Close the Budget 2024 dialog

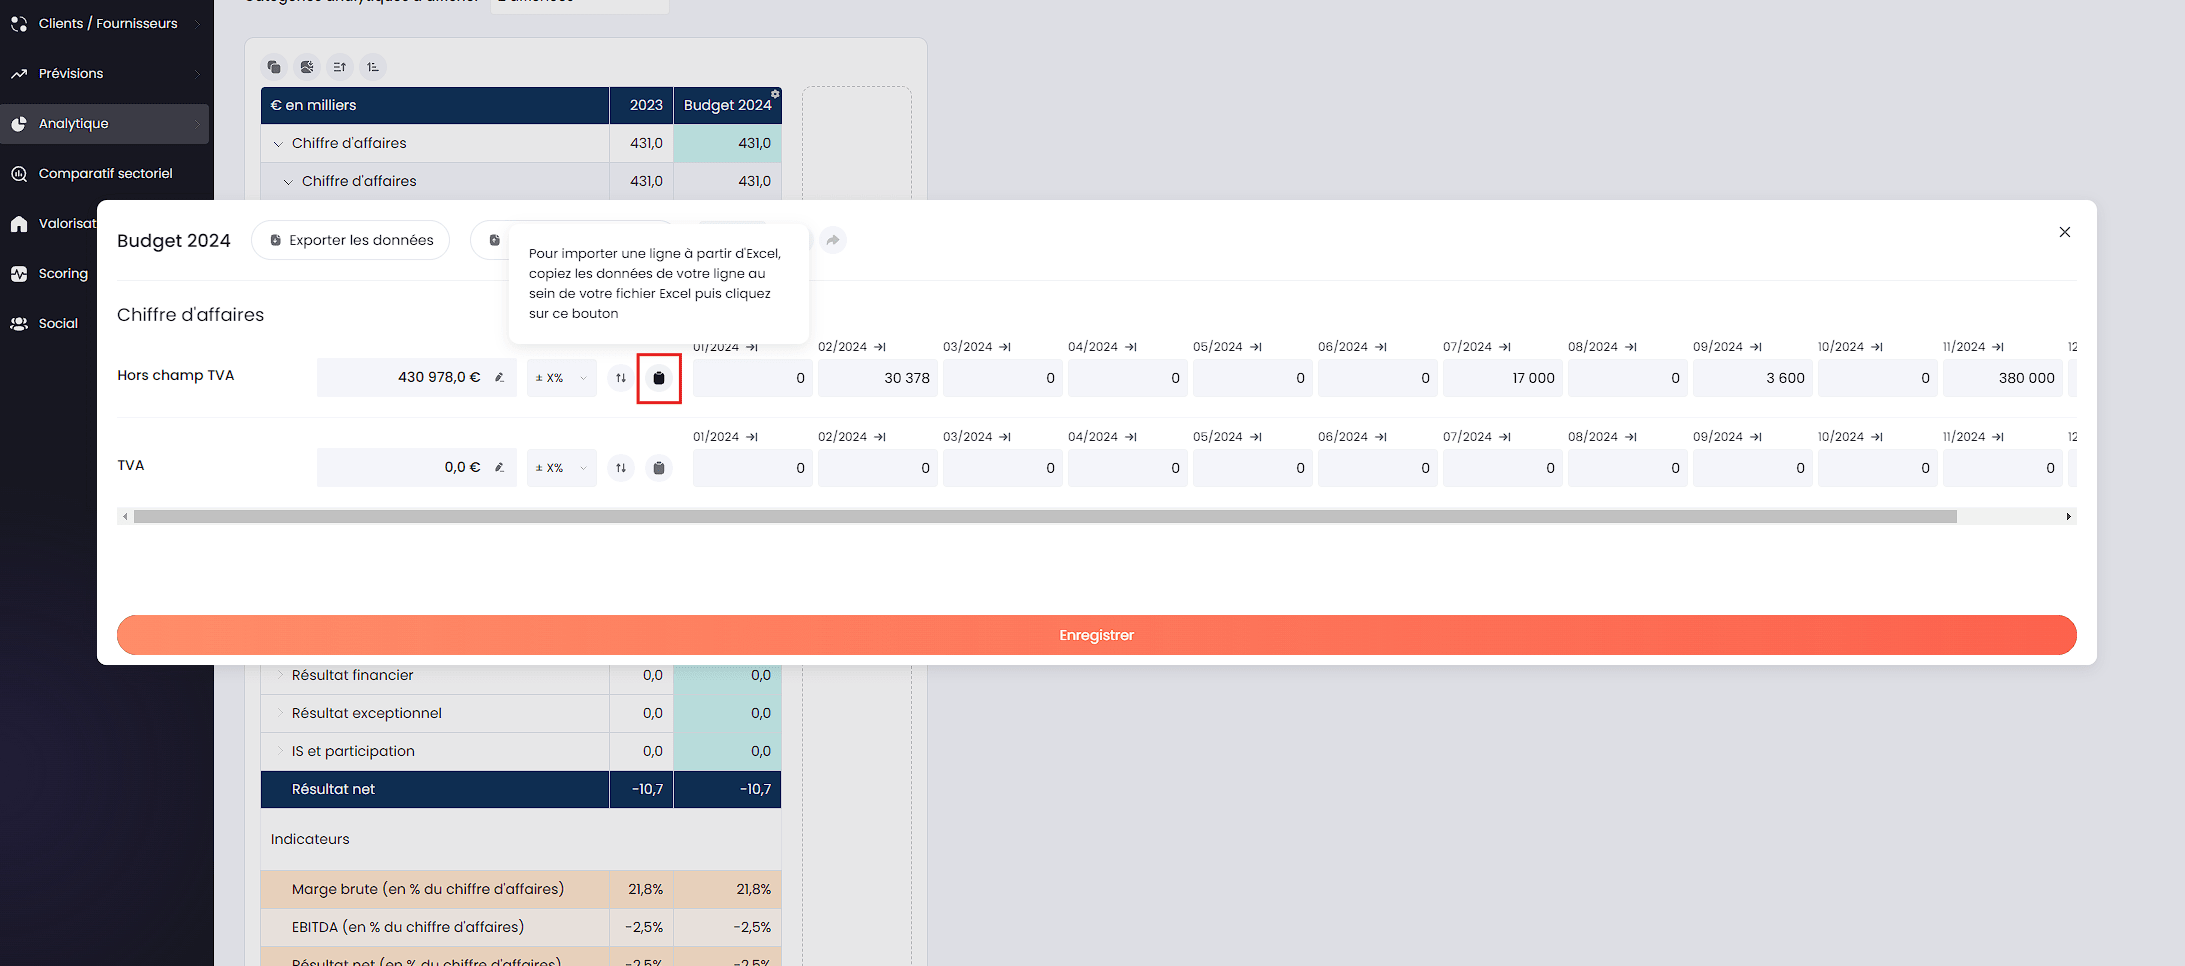pyautogui.click(x=2065, y=232)
